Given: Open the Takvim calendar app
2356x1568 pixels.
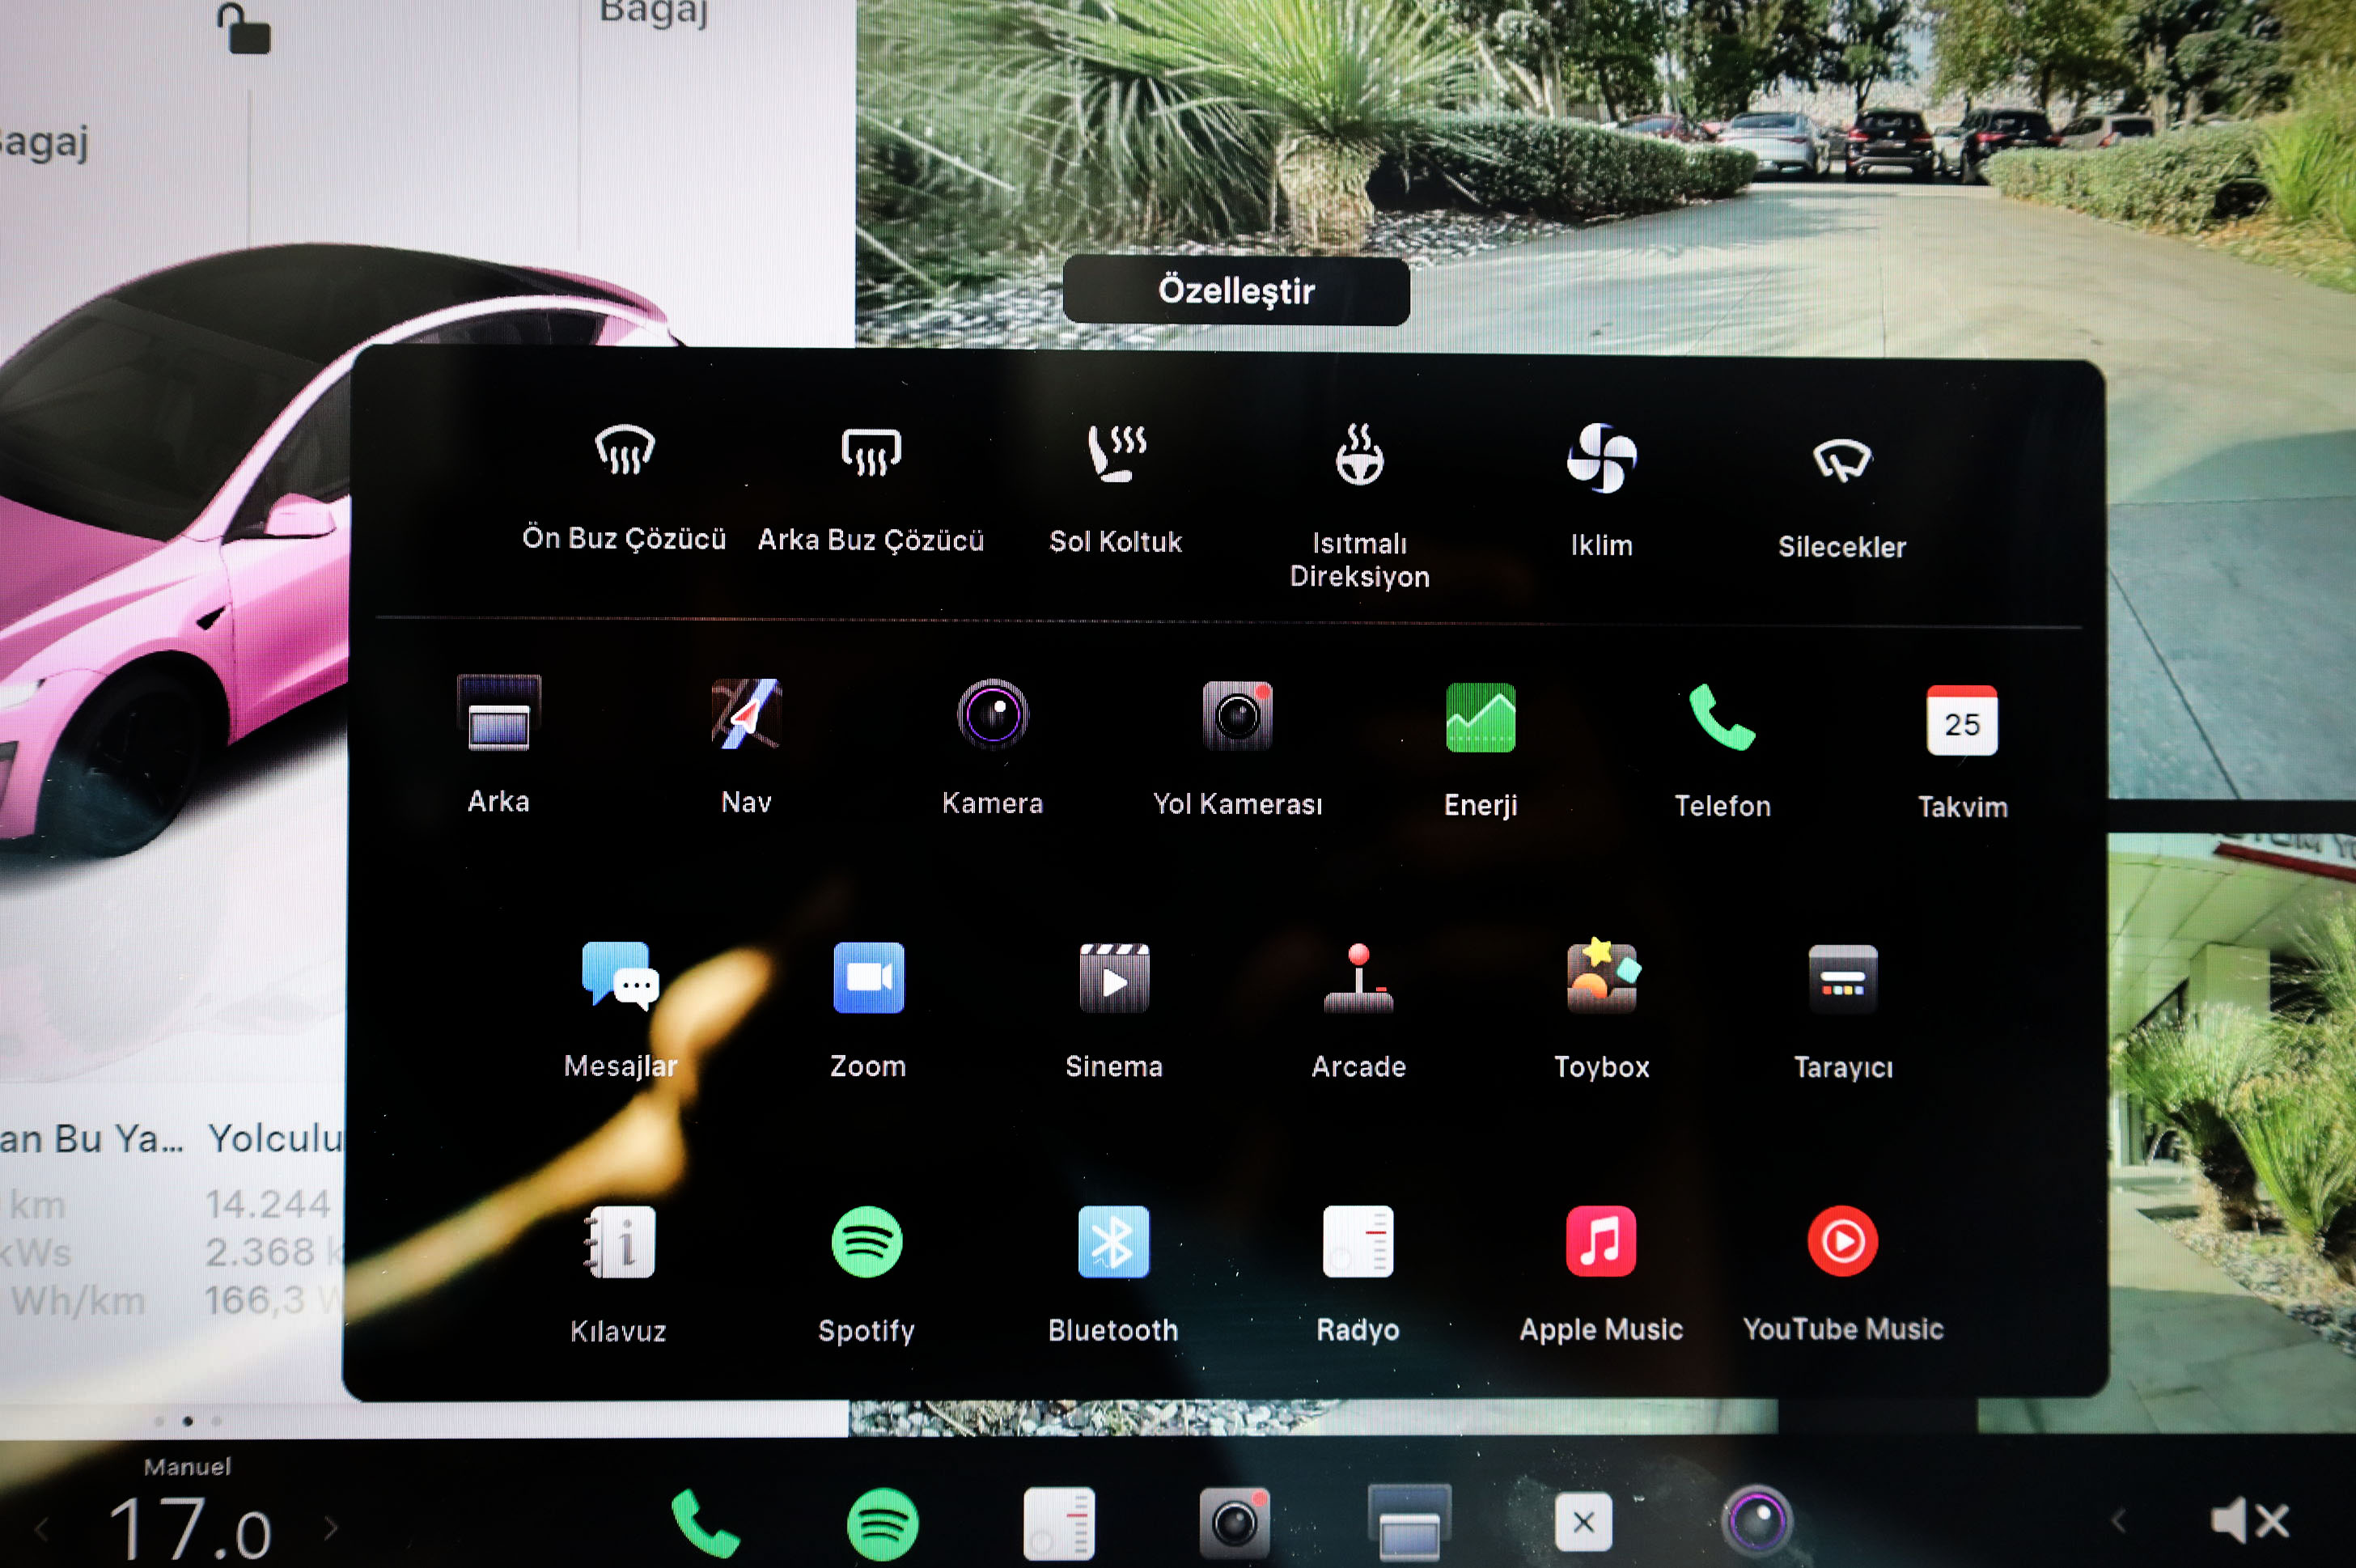Looking at the screenshot, I should (x=1961, y=720).
